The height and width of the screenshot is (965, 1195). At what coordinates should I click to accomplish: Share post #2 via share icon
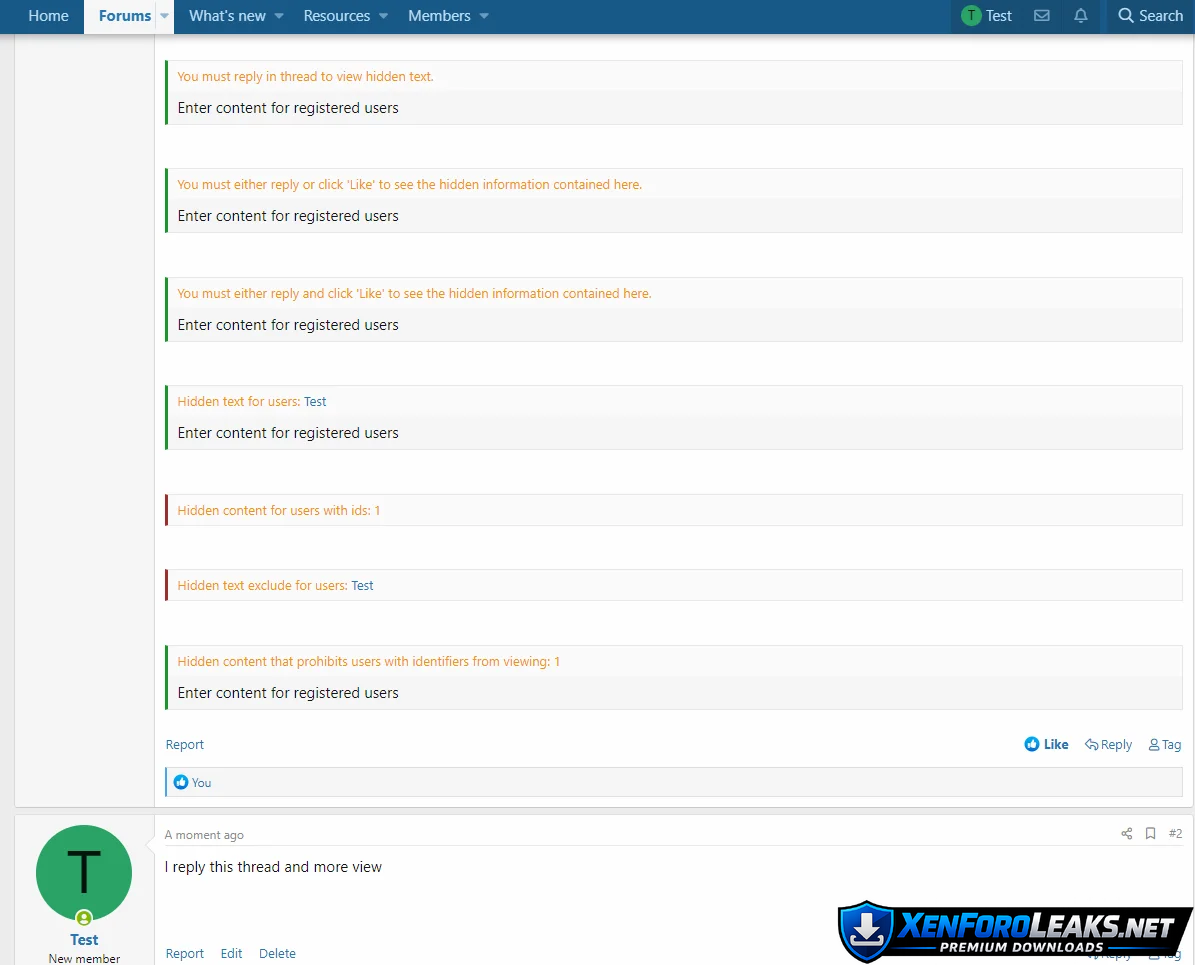tap(1127, 834)
